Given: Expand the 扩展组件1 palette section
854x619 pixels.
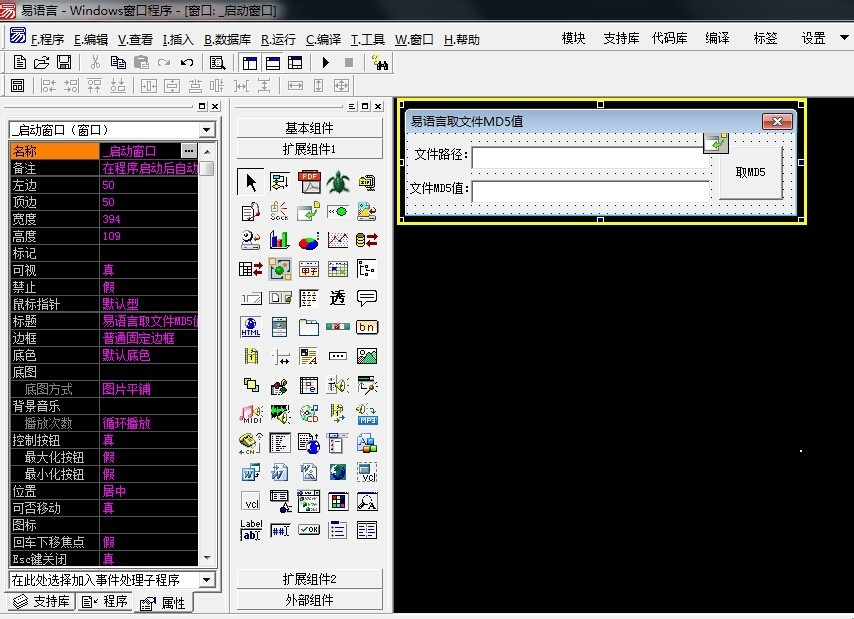Looking at the screenshot, I should click(x=309, y=149).
